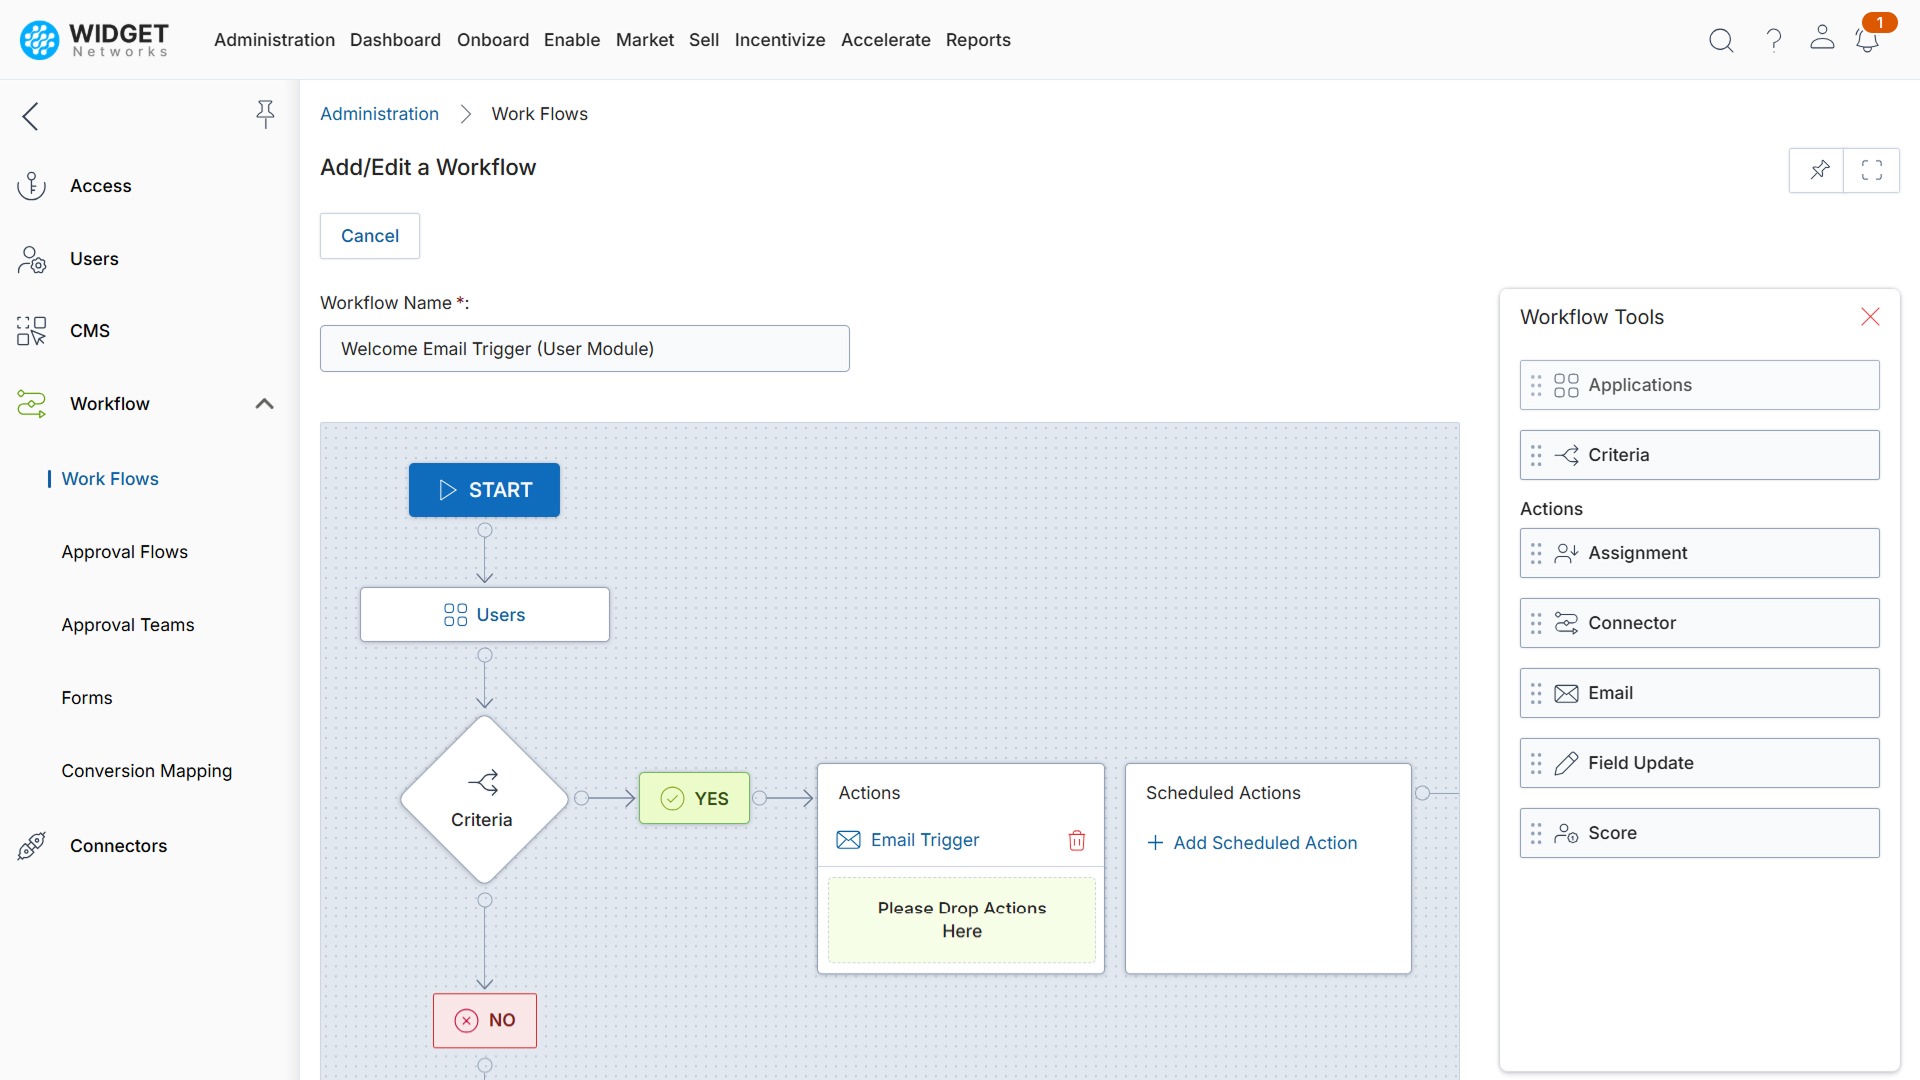The width and height of the screenshot is (1920, 1080).
Task: Select the Incentivize menu item
Action: coord(780,40)
